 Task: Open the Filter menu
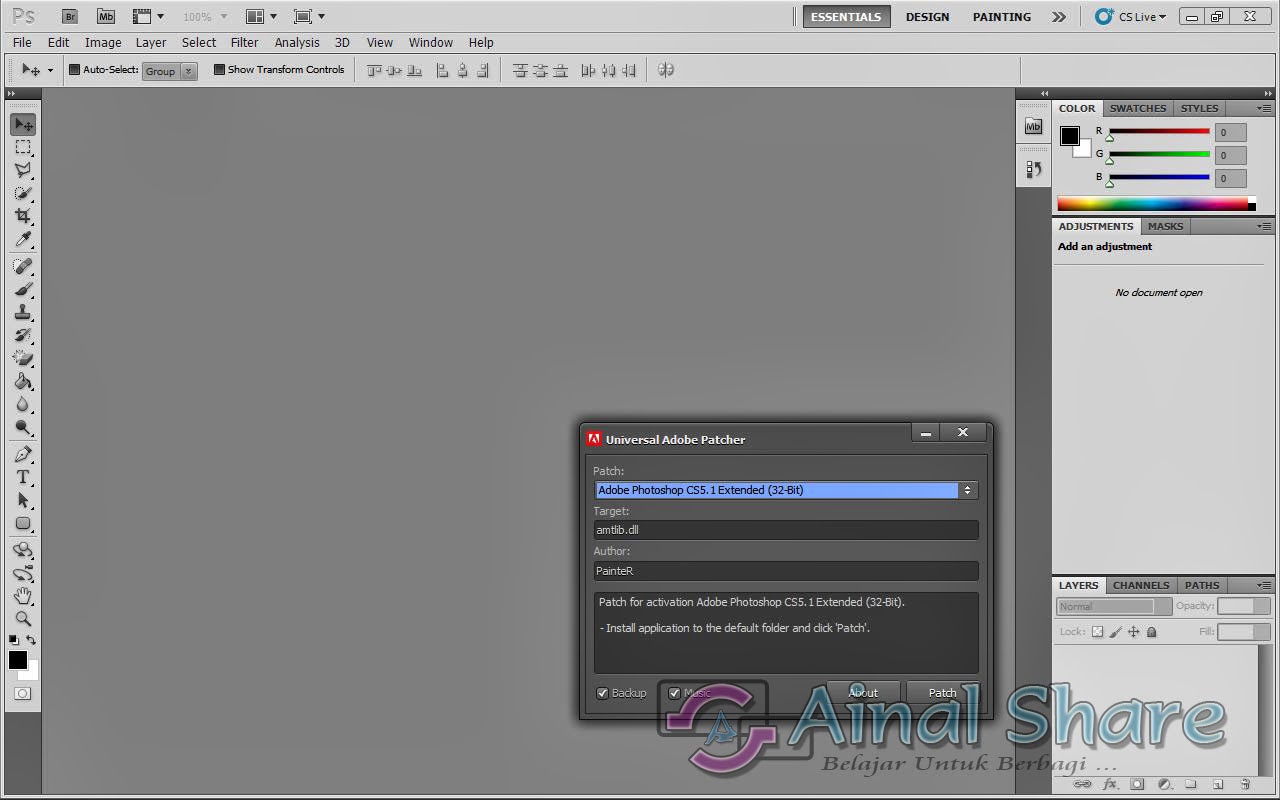244,42
